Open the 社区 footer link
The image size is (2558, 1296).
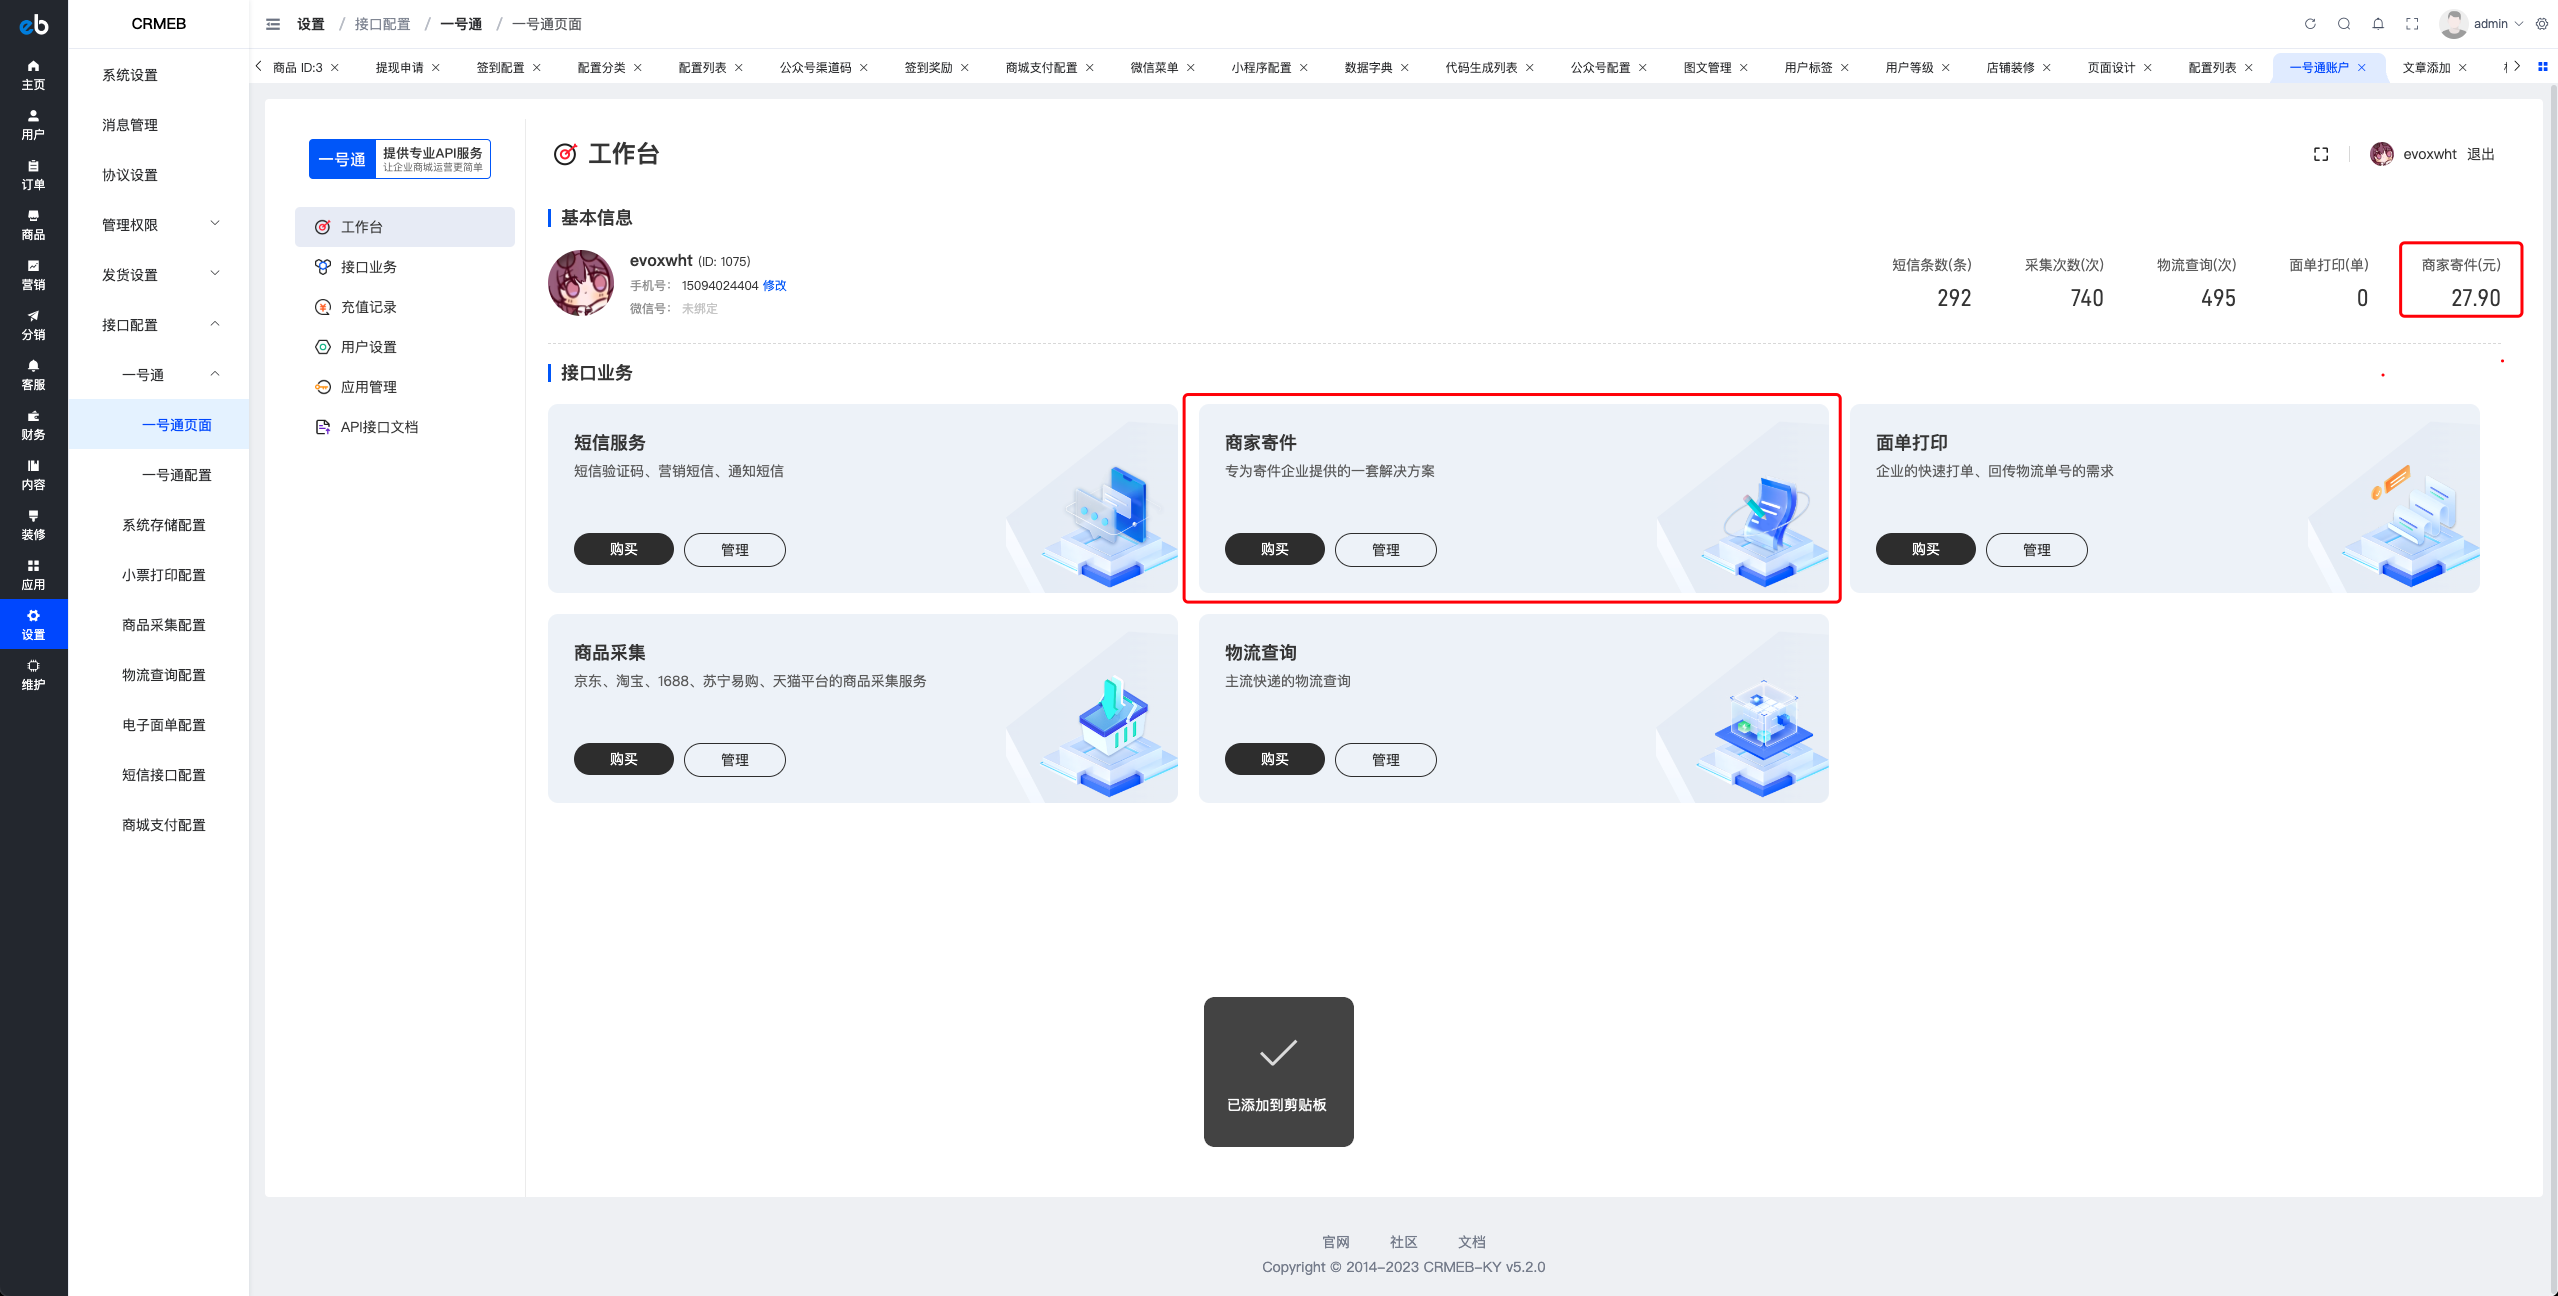click(x=1404, y=1242)
